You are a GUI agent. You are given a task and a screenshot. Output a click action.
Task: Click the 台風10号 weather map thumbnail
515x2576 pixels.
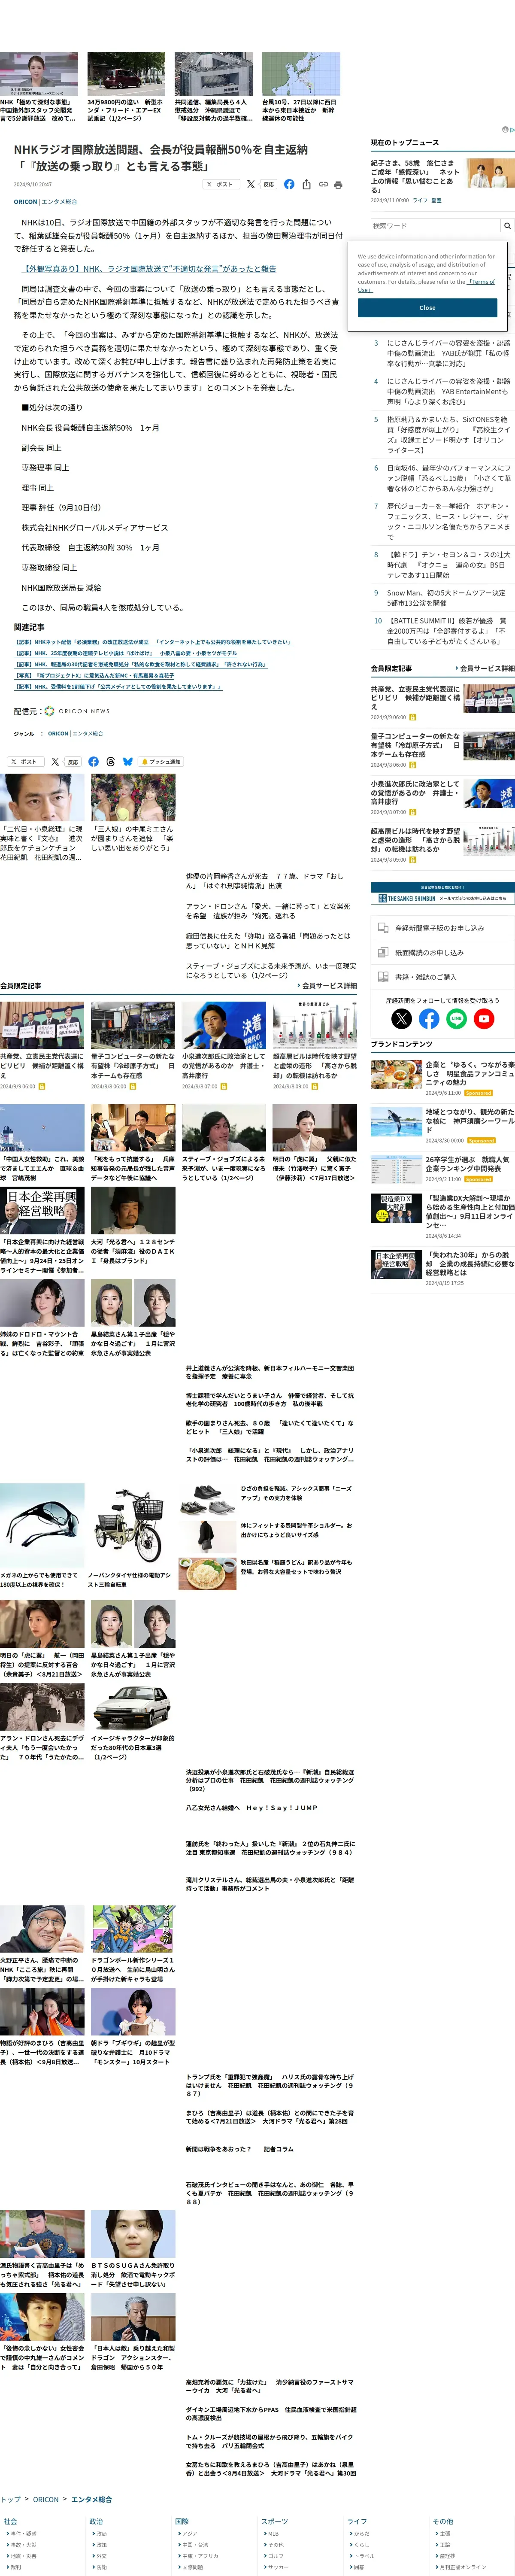pyautogui.click(x=301, y=74)
